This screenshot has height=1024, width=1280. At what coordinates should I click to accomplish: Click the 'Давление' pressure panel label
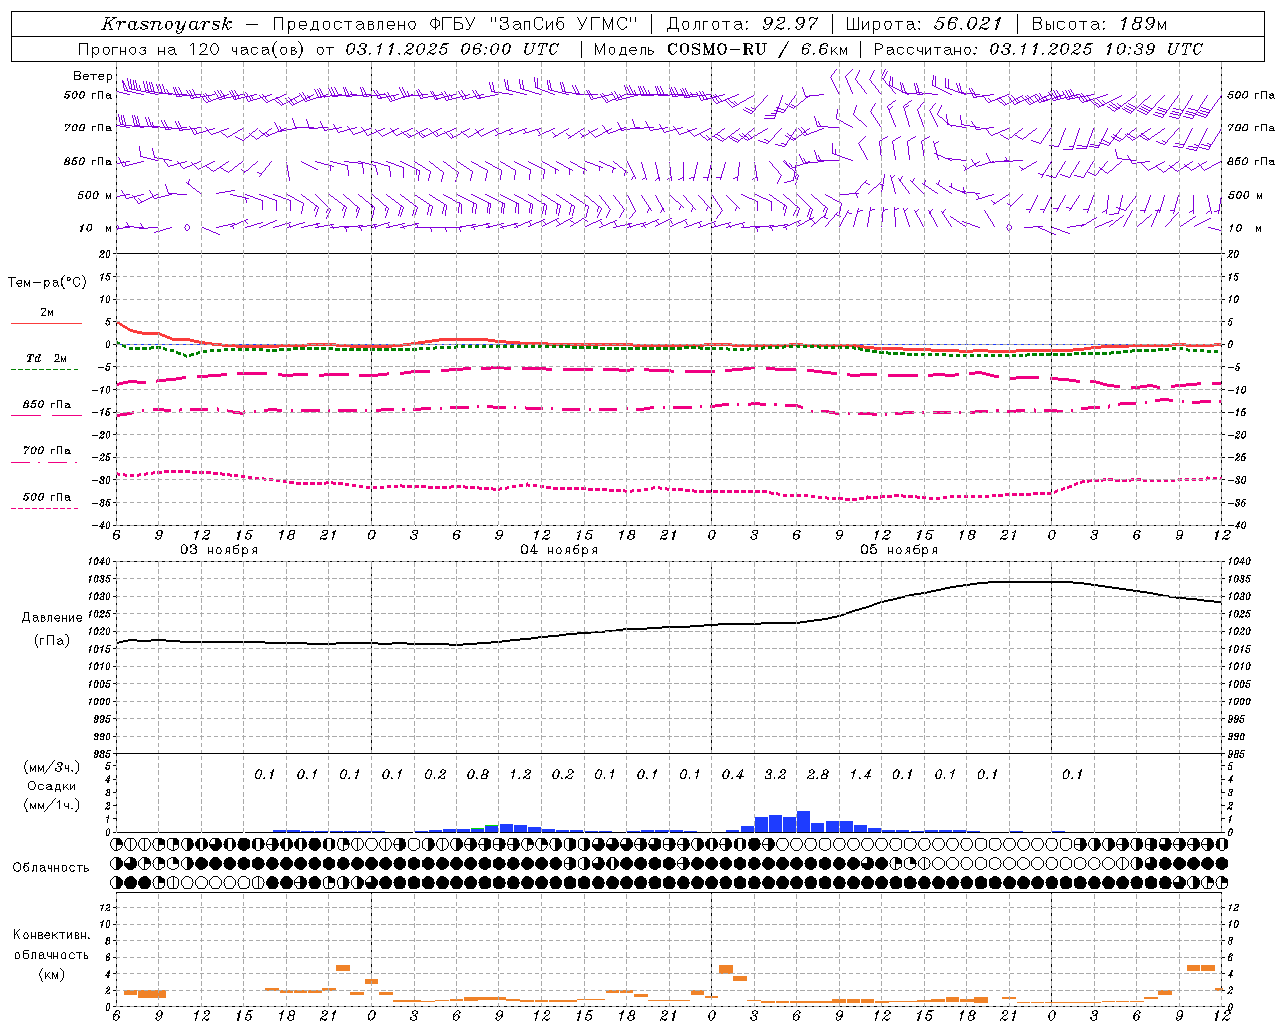click(52, 618)
